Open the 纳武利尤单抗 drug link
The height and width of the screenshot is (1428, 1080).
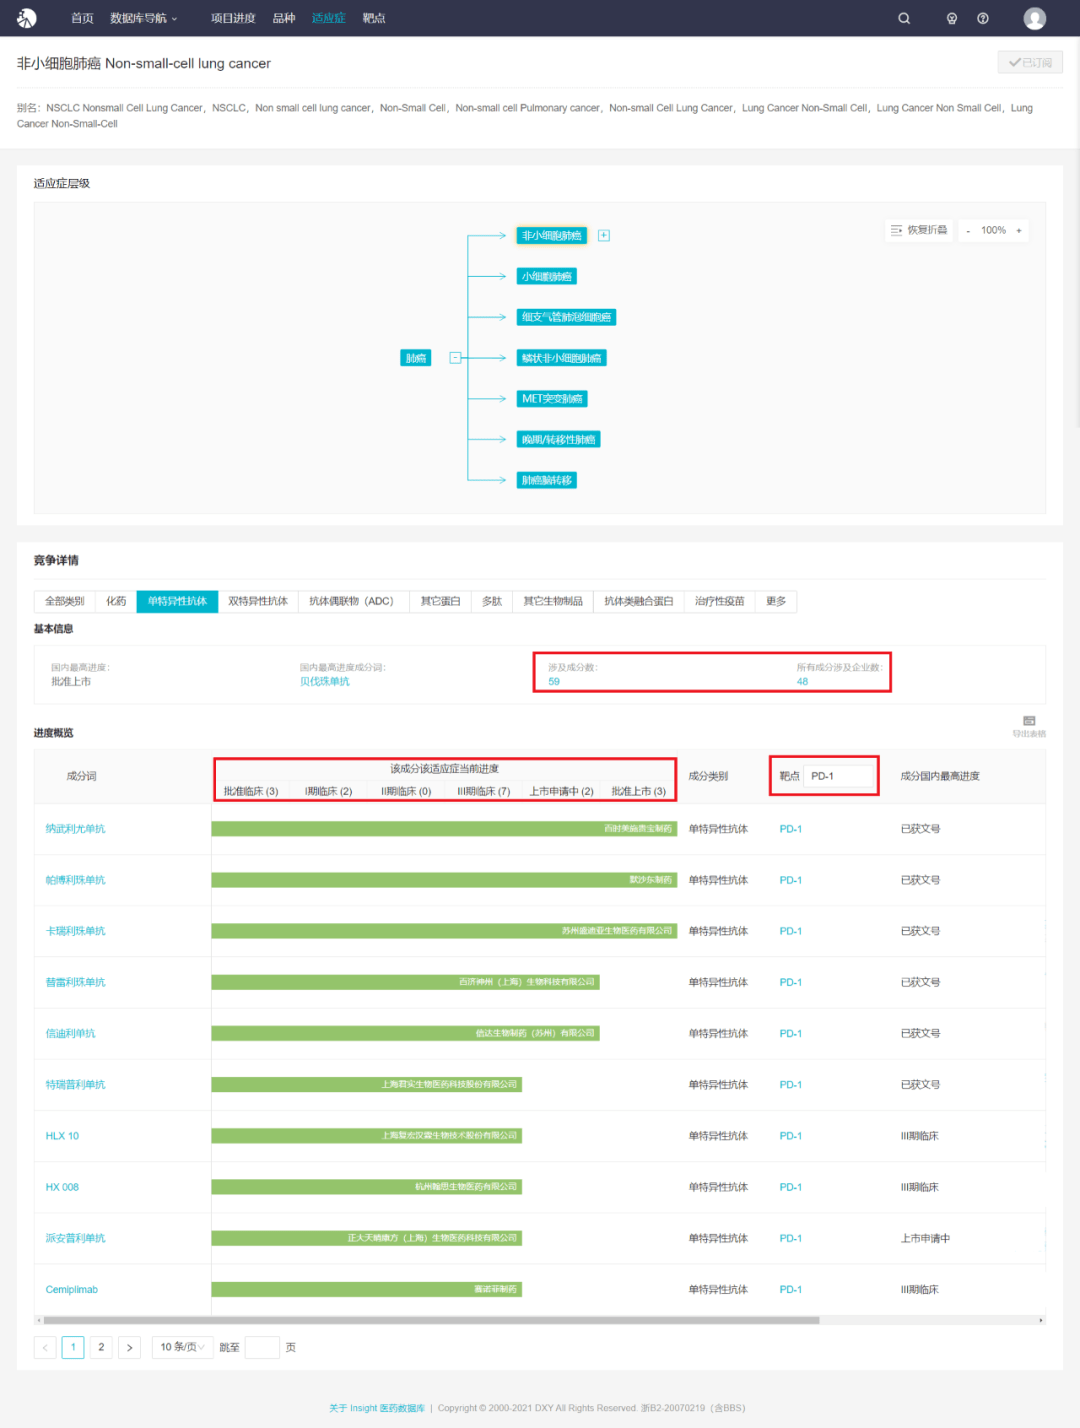(75, 829)
